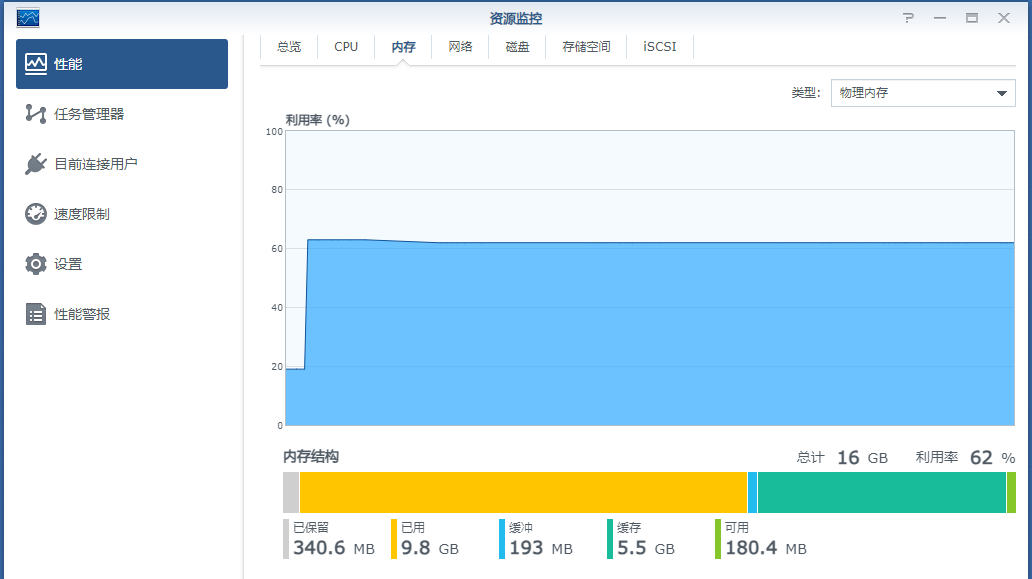Open the 设置 sidebar item
Image resolution: width=1032 pixels, height=579 pixels.
click(122, 264)
